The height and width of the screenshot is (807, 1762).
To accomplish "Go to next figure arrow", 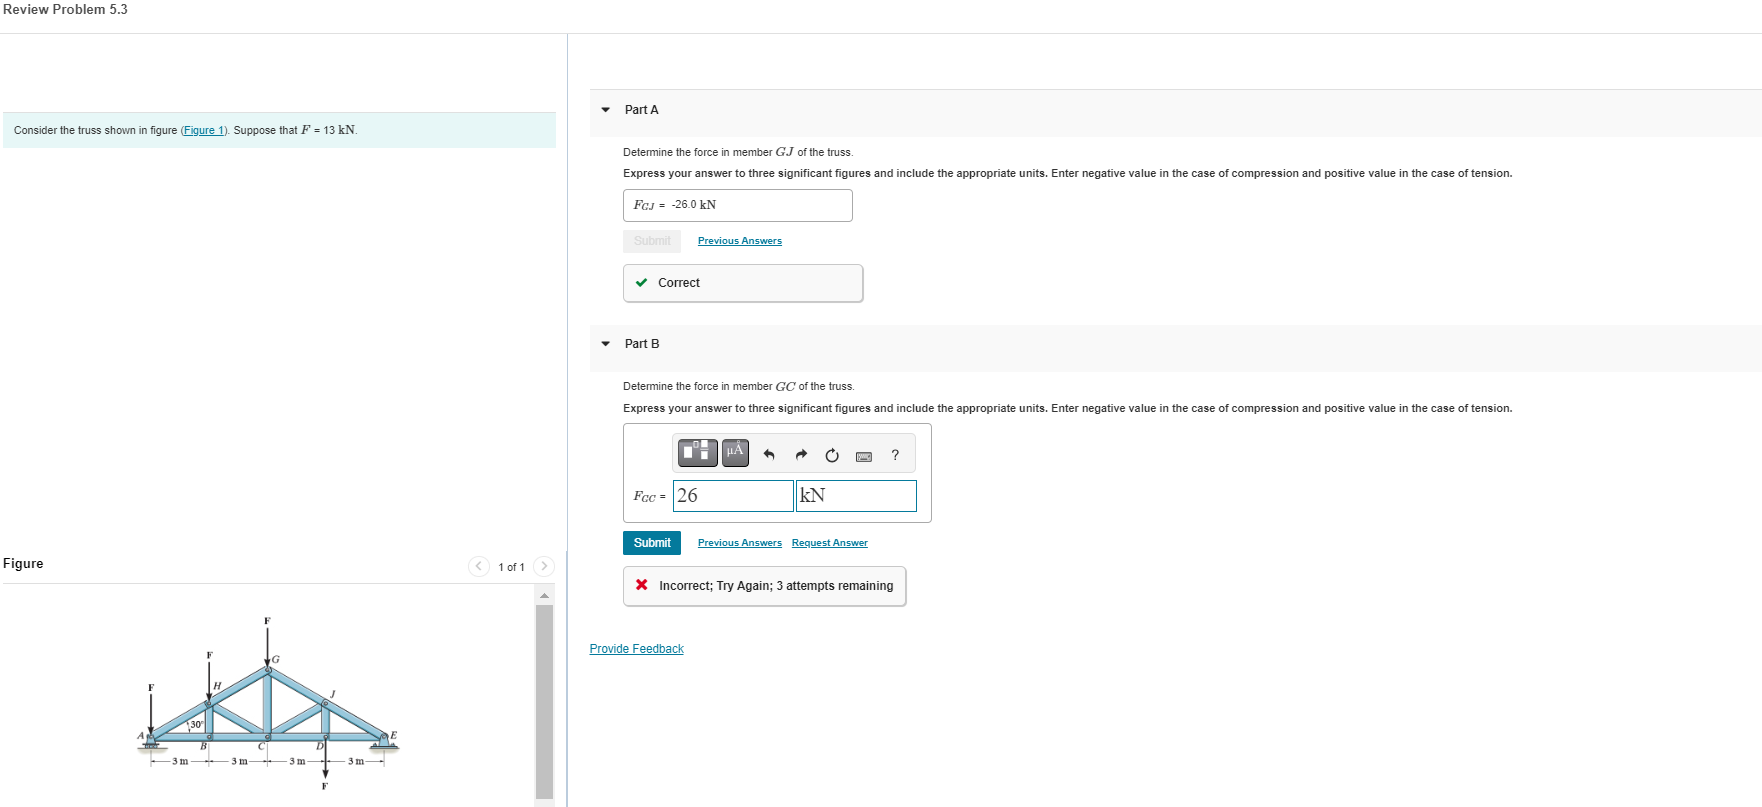I will pyautogui.click(x=544, y=566).
